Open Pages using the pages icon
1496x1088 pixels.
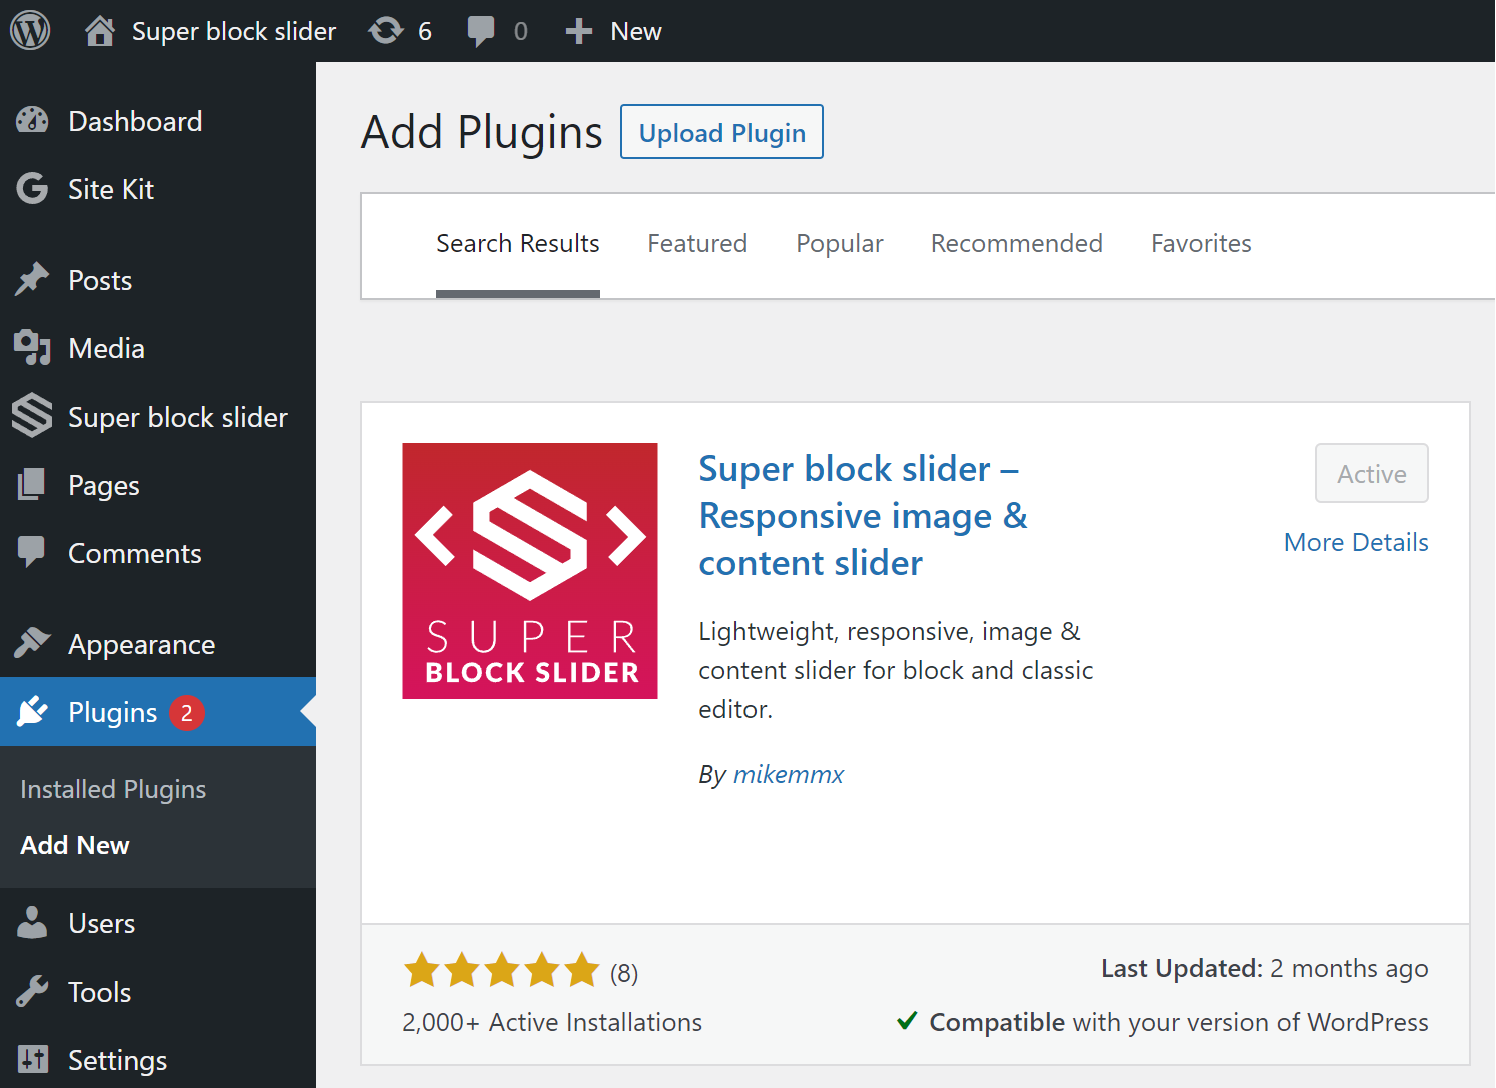(x=32, y=484)
